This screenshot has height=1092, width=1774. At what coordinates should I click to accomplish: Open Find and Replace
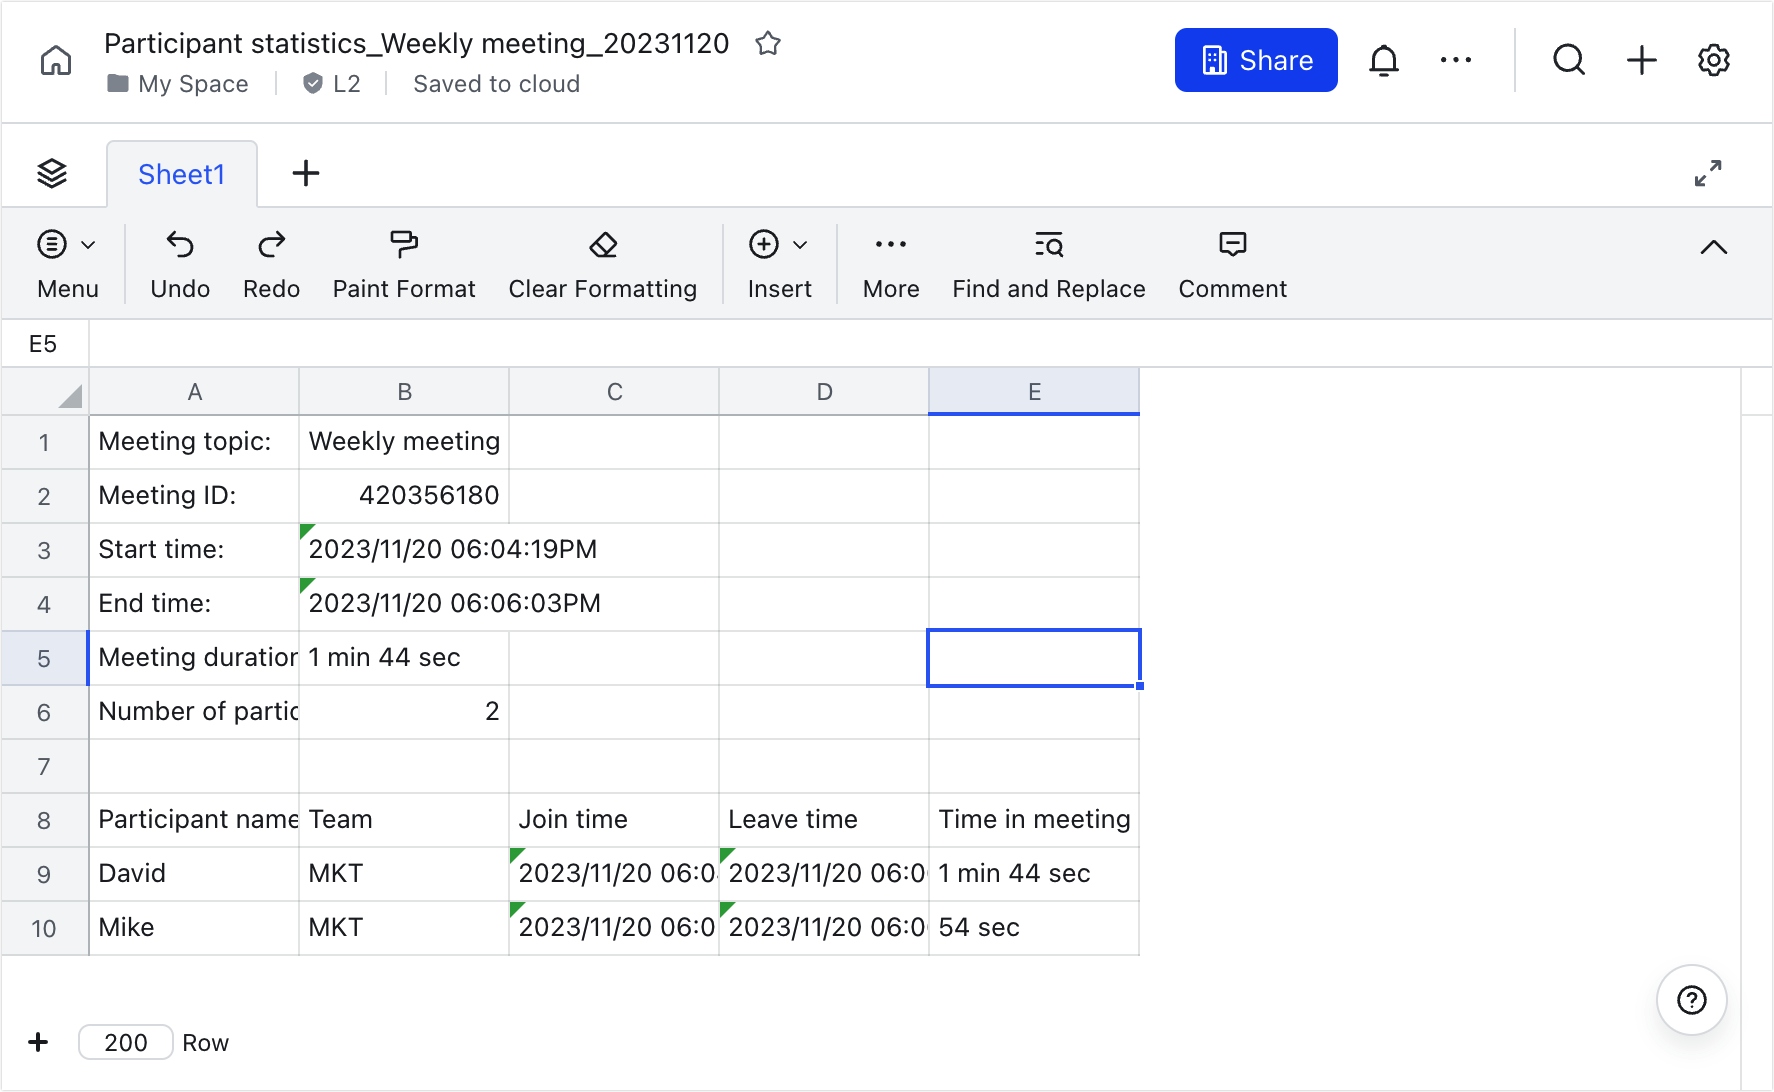[x=1048, y=245]
